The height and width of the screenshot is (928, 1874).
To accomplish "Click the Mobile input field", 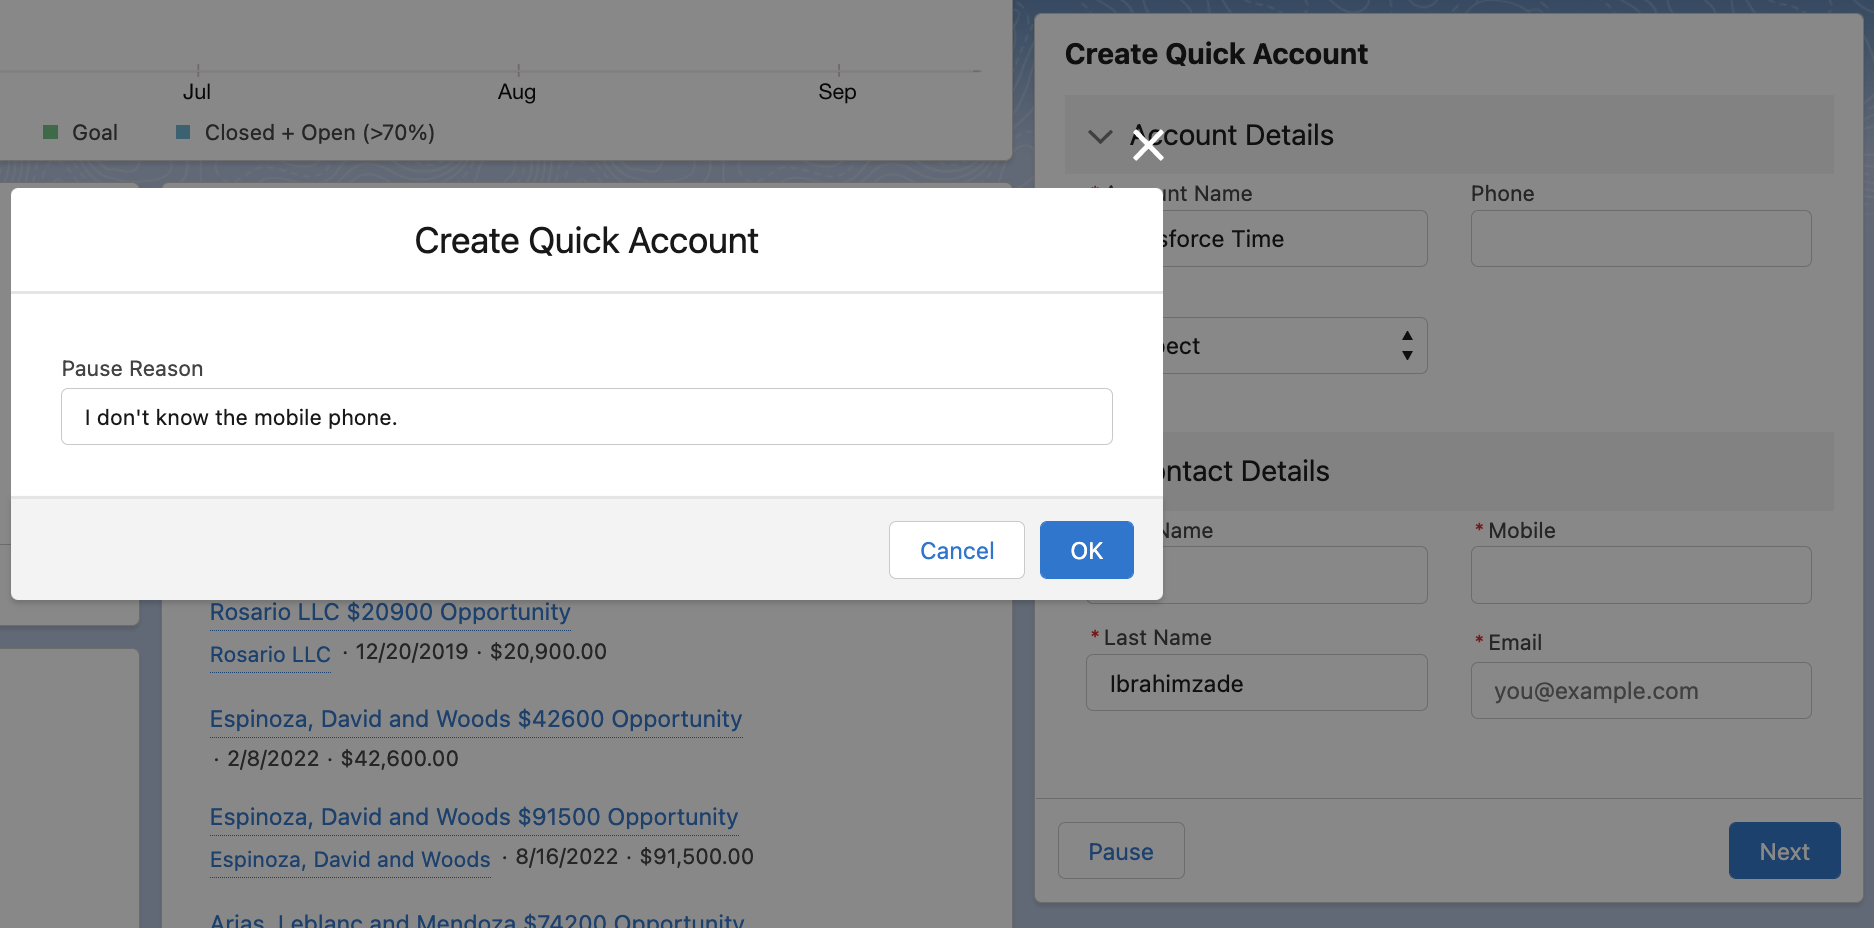I will [1639, 574].
